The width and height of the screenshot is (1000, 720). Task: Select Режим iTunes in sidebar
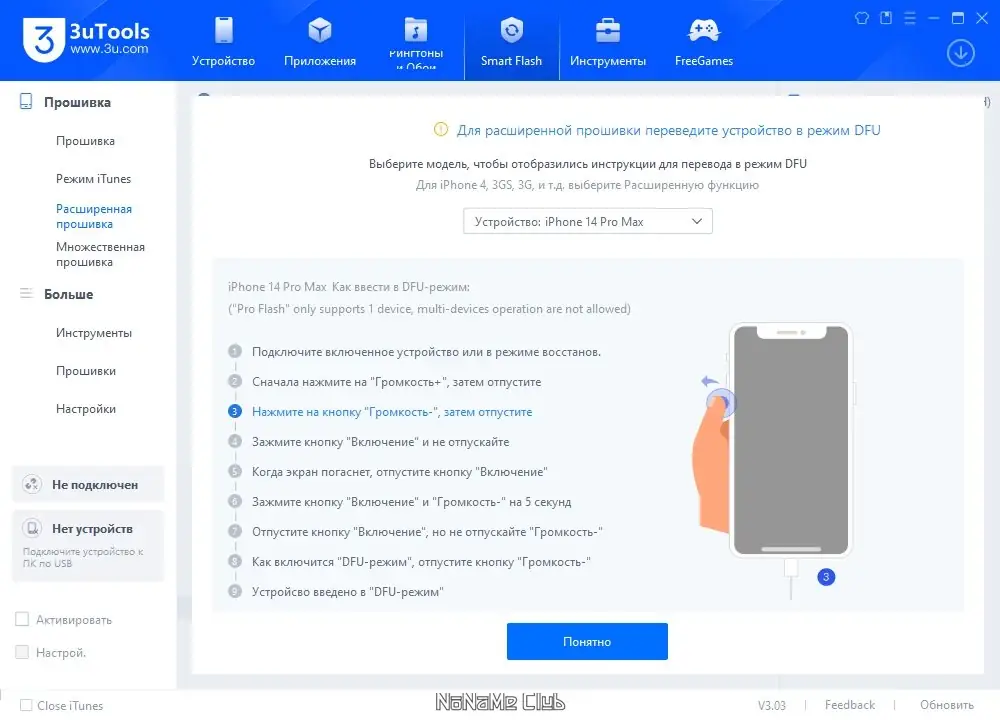pyautogui.click(x=93, y=179)
